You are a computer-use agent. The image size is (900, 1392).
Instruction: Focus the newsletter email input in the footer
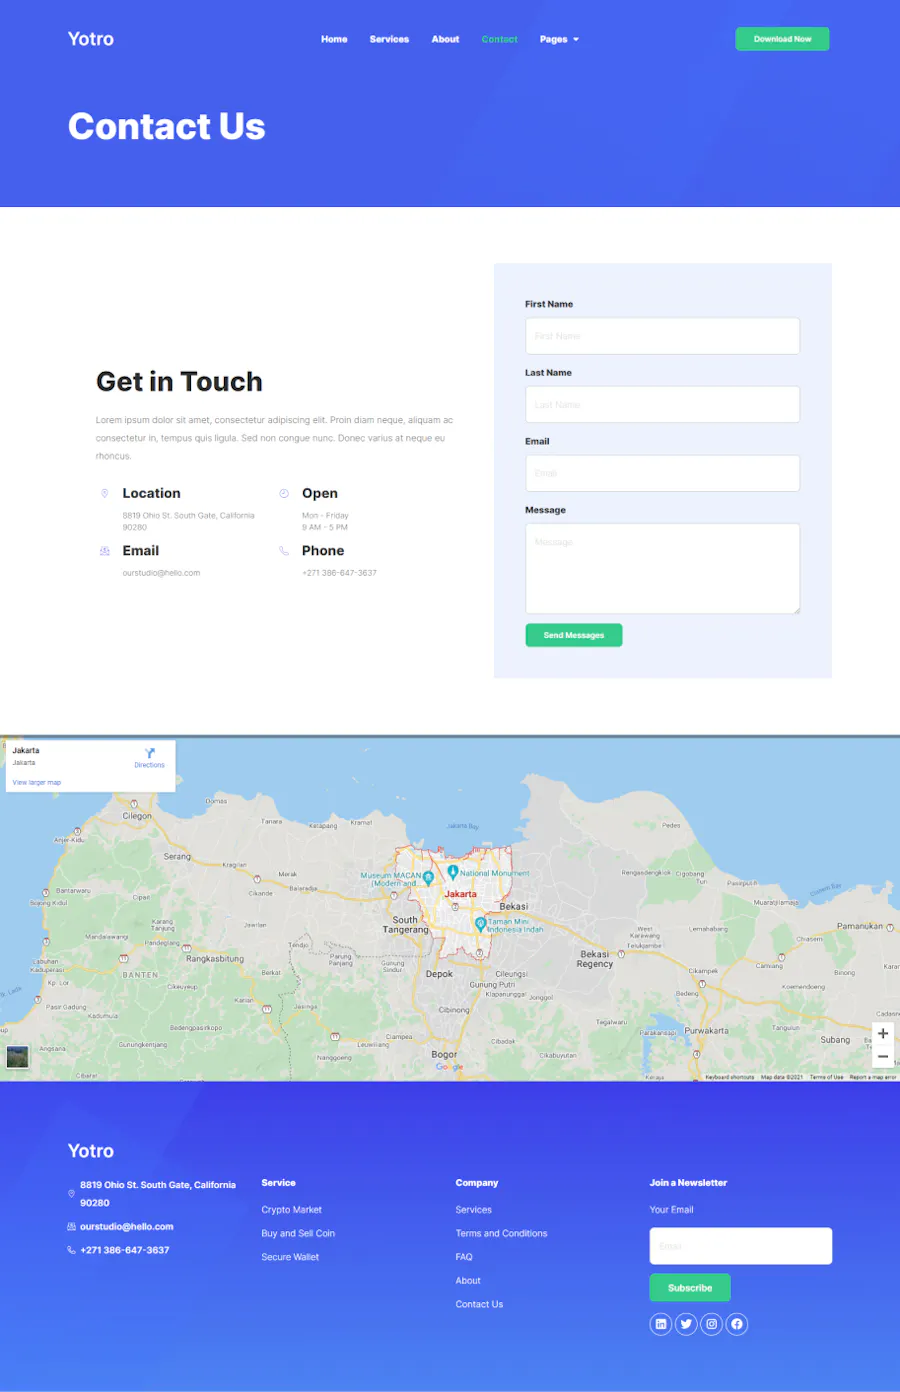pos(741,1246)
